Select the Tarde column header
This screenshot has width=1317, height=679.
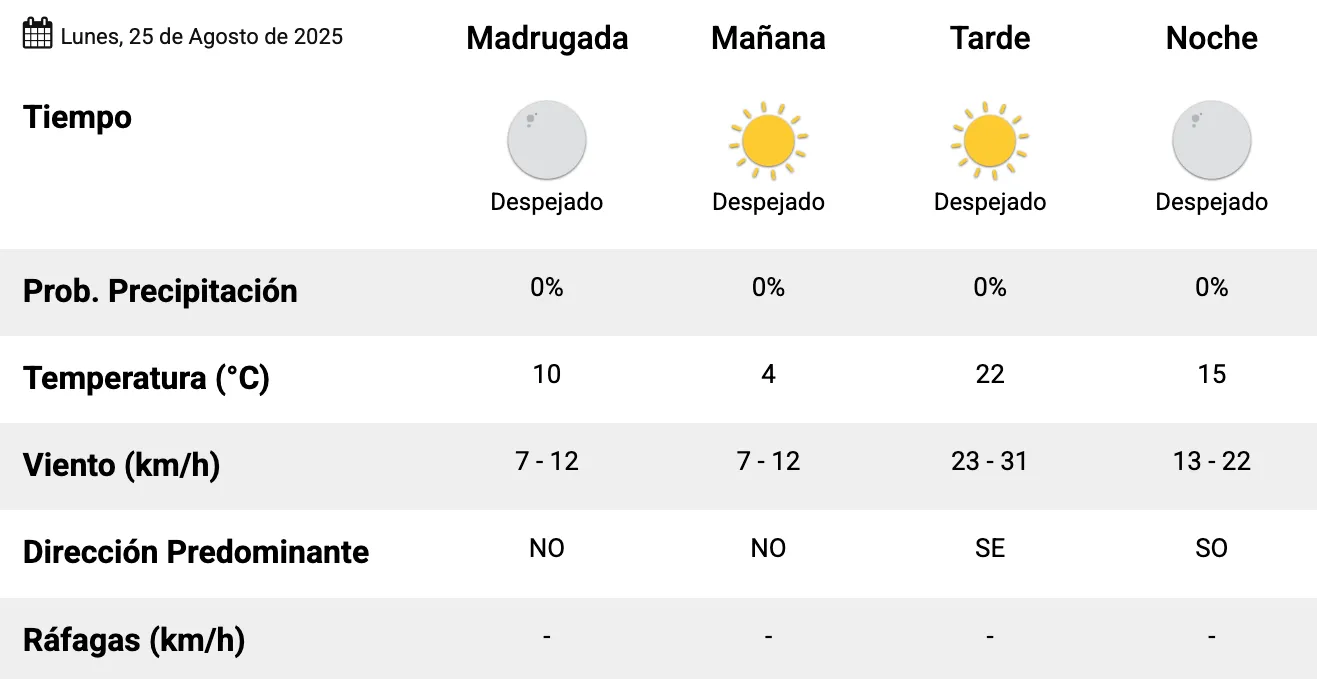(990, 38)
